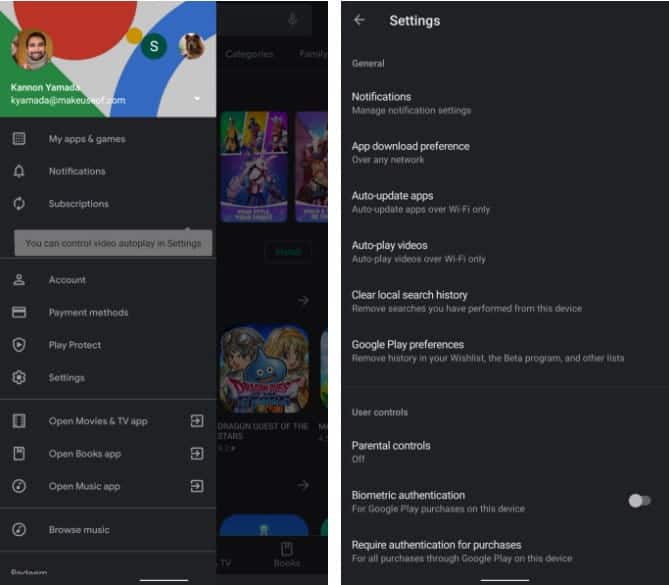Viewport: 669px width, 585px height.
Task: Open Parental controls setting
Action: tap(505, 451)
